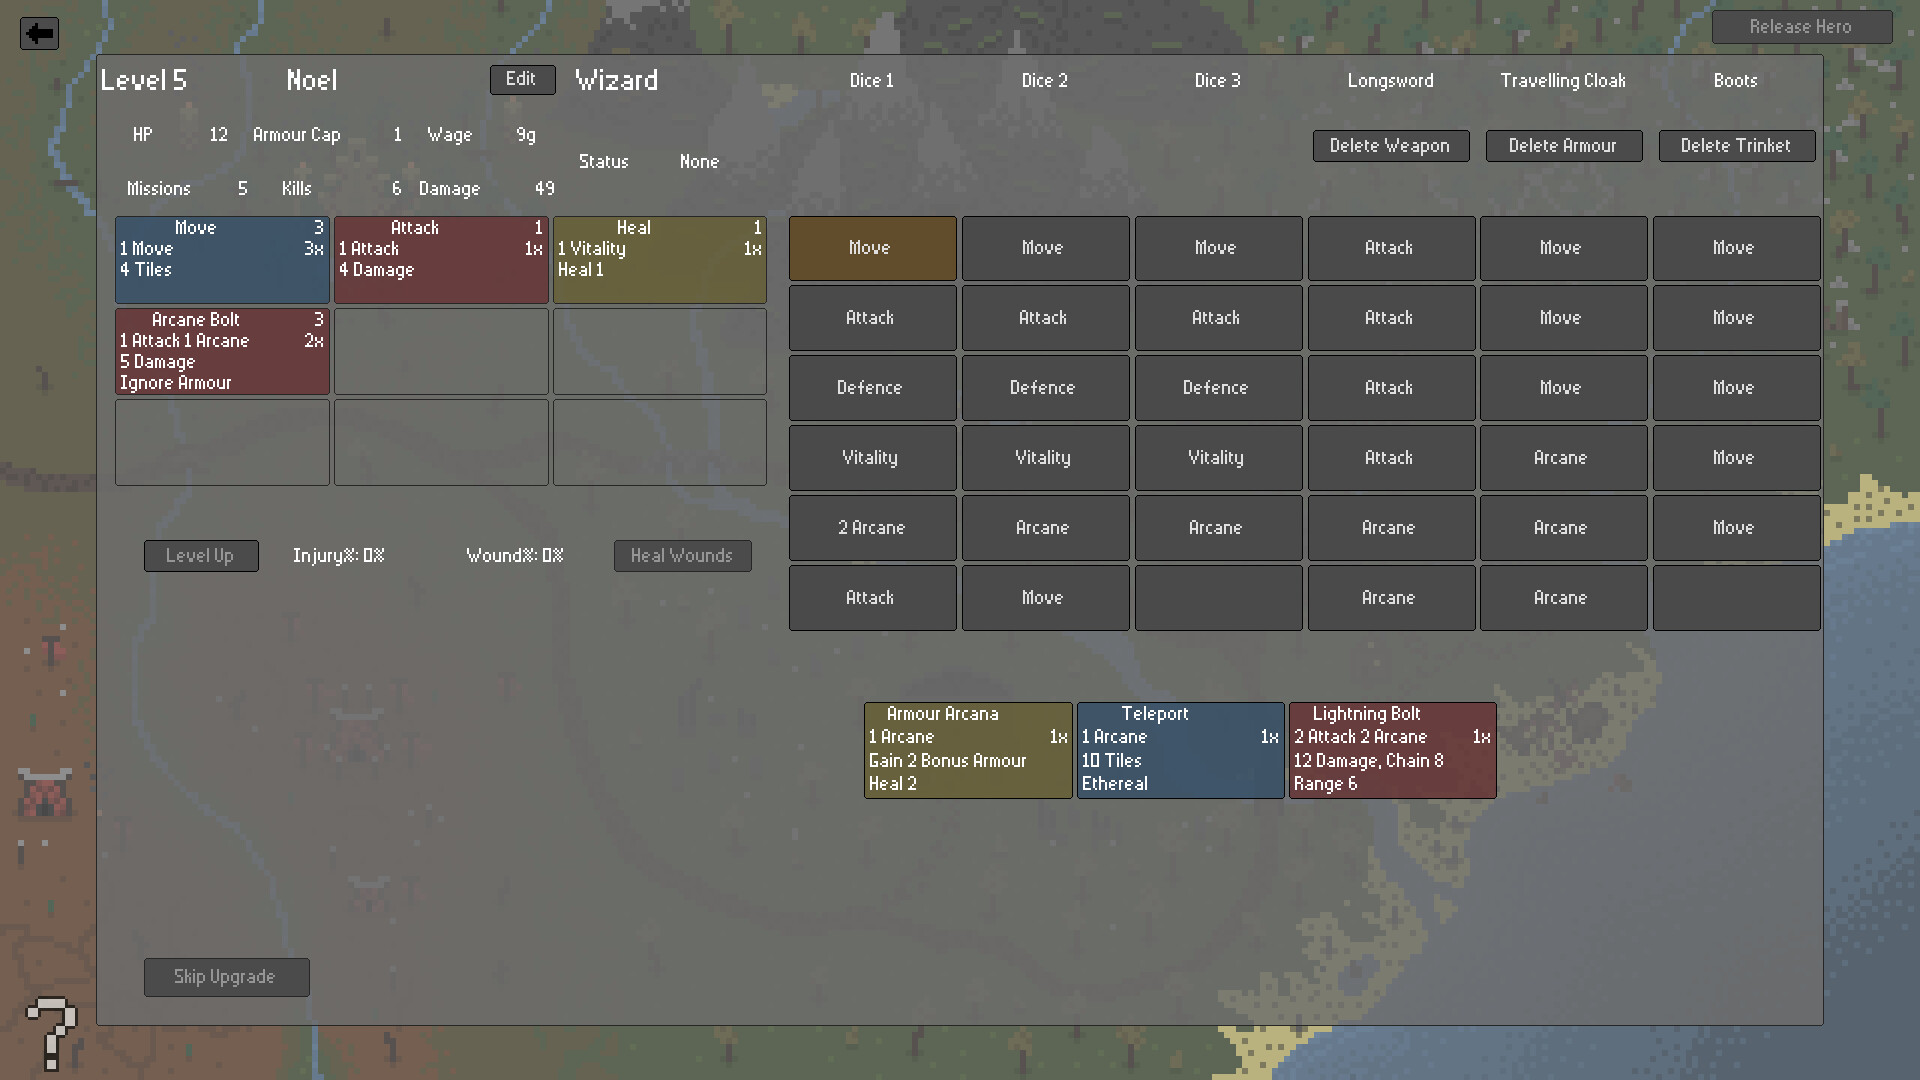Viewport: 1920px width, 1080px height.
Task: Edit the hero name Noel
Action: pyautogui.click(x=522, y=80)
